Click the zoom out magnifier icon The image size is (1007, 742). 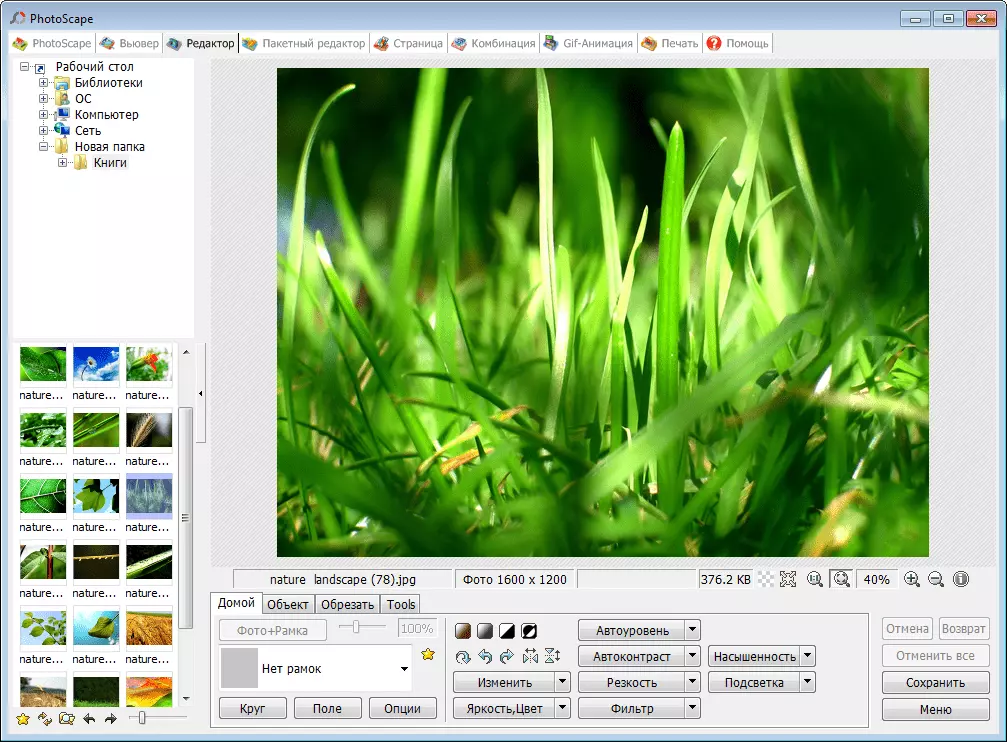(x=936, y=579)
